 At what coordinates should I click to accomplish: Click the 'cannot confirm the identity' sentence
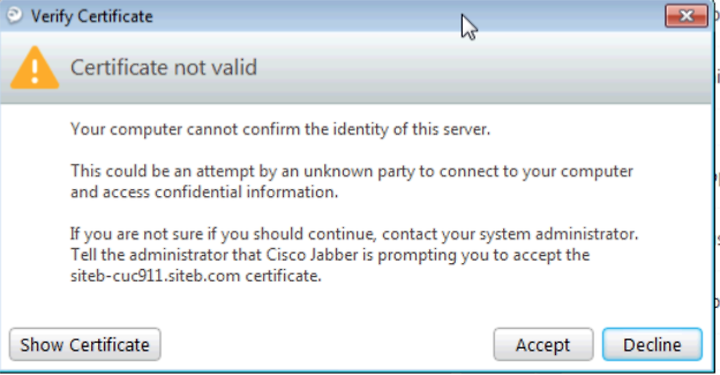[x=280, y=129]
